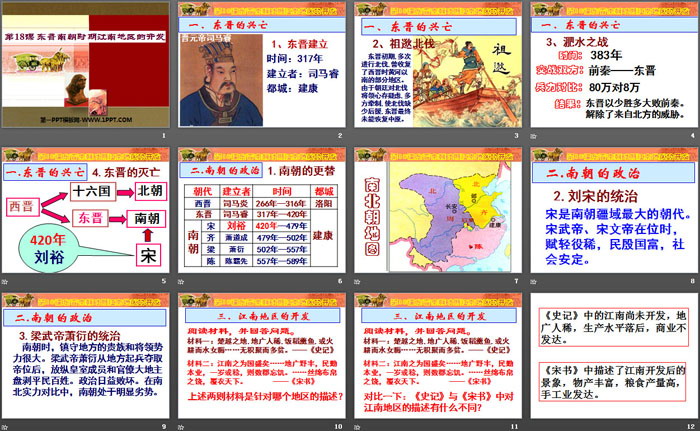This screenshot has height=431, width=700.
Task: Click slide number label 8
Action: (693, 281)
